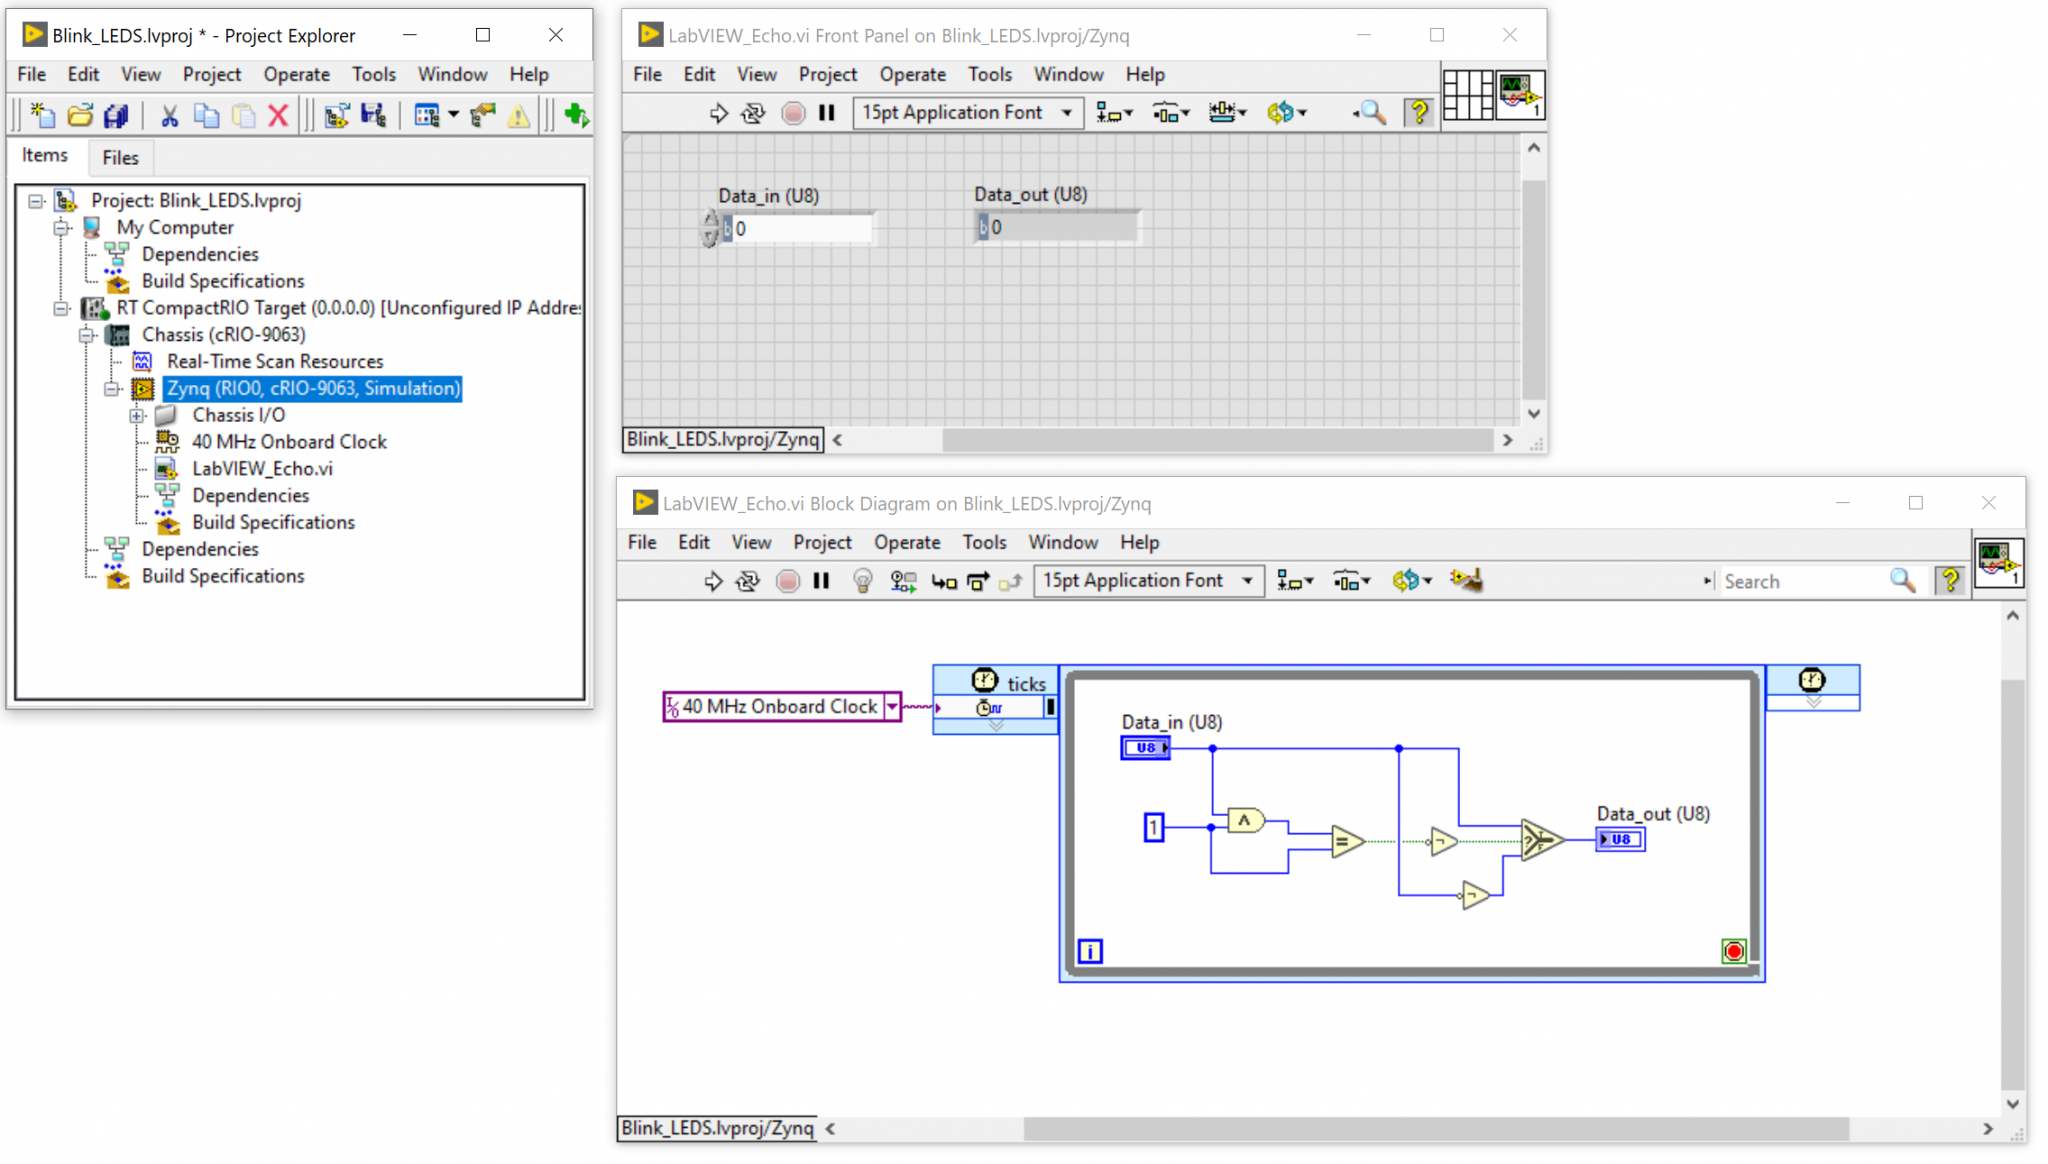The width and height of the screenshot is (2048, 1164).
Task: Select Real-Time Scan Resources item
Action: tap(275, 362)
